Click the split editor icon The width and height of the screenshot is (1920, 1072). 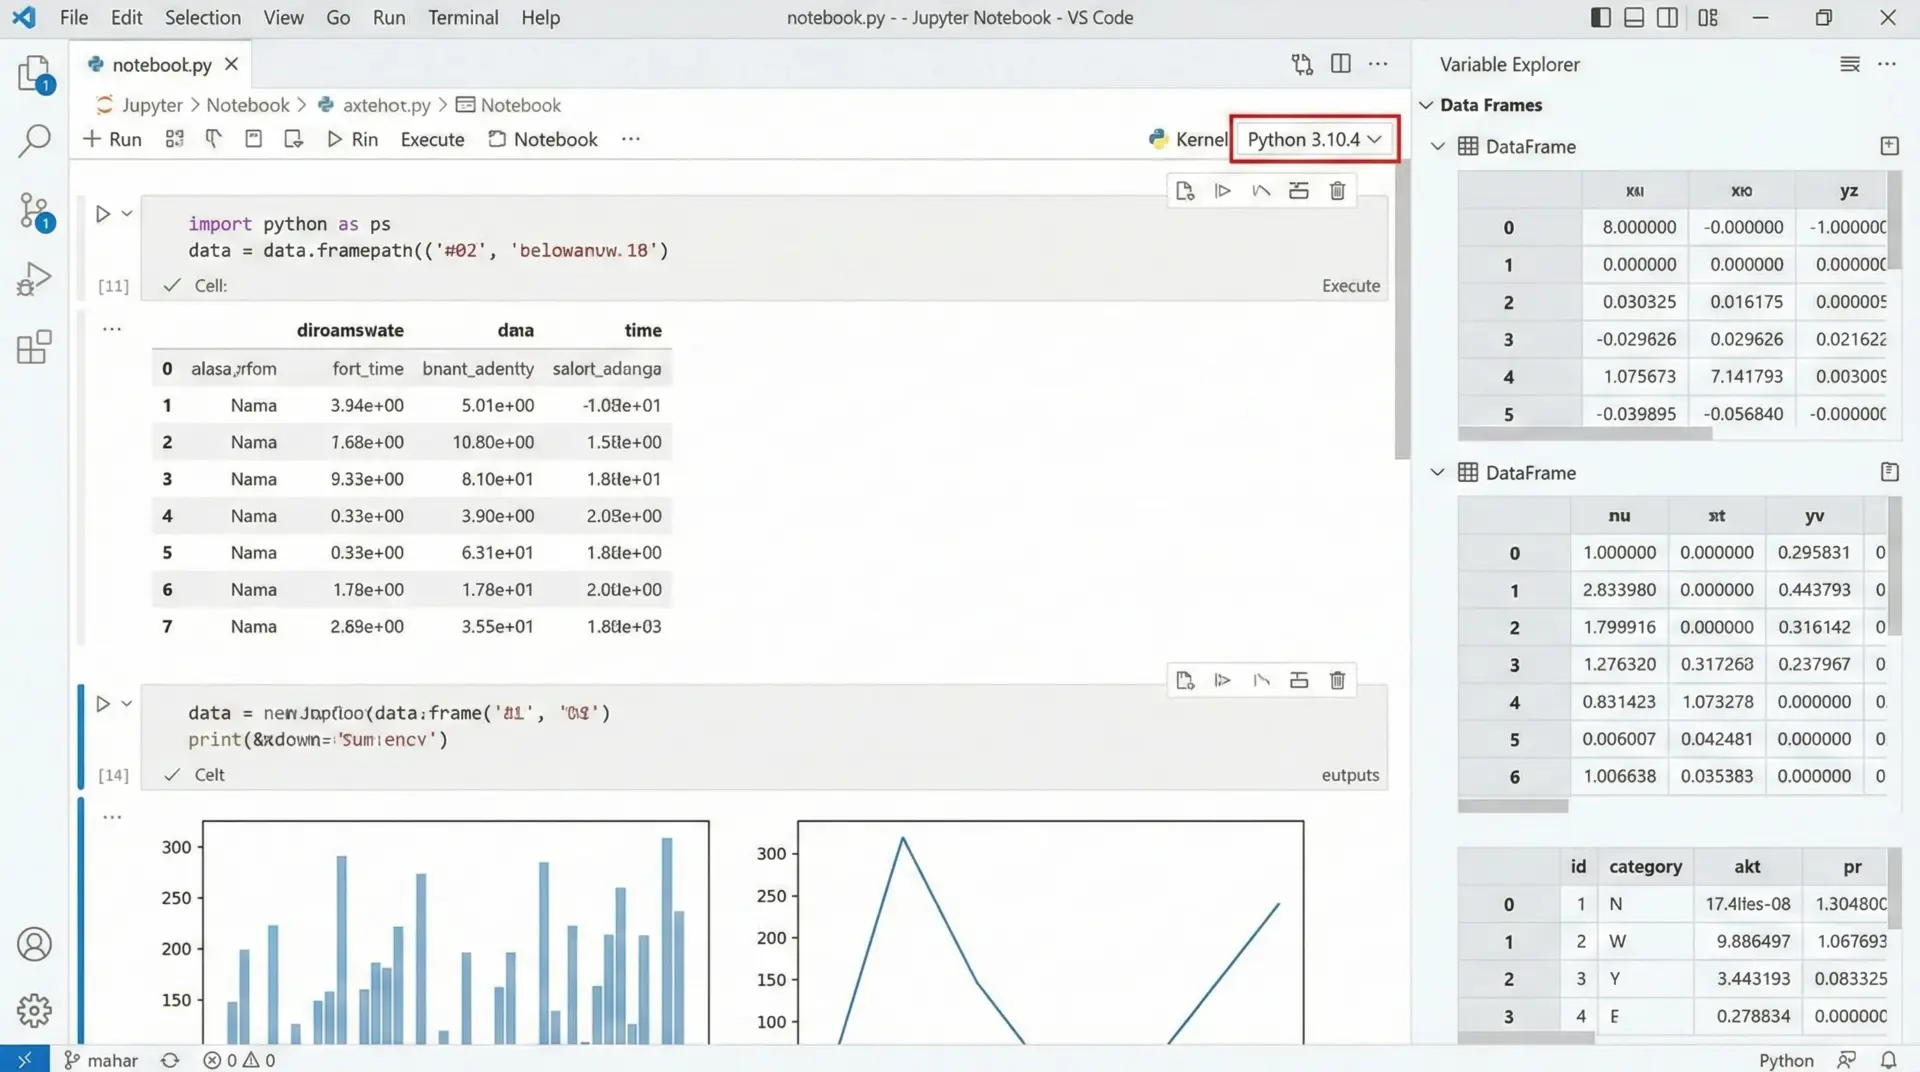pos(1340,64)
